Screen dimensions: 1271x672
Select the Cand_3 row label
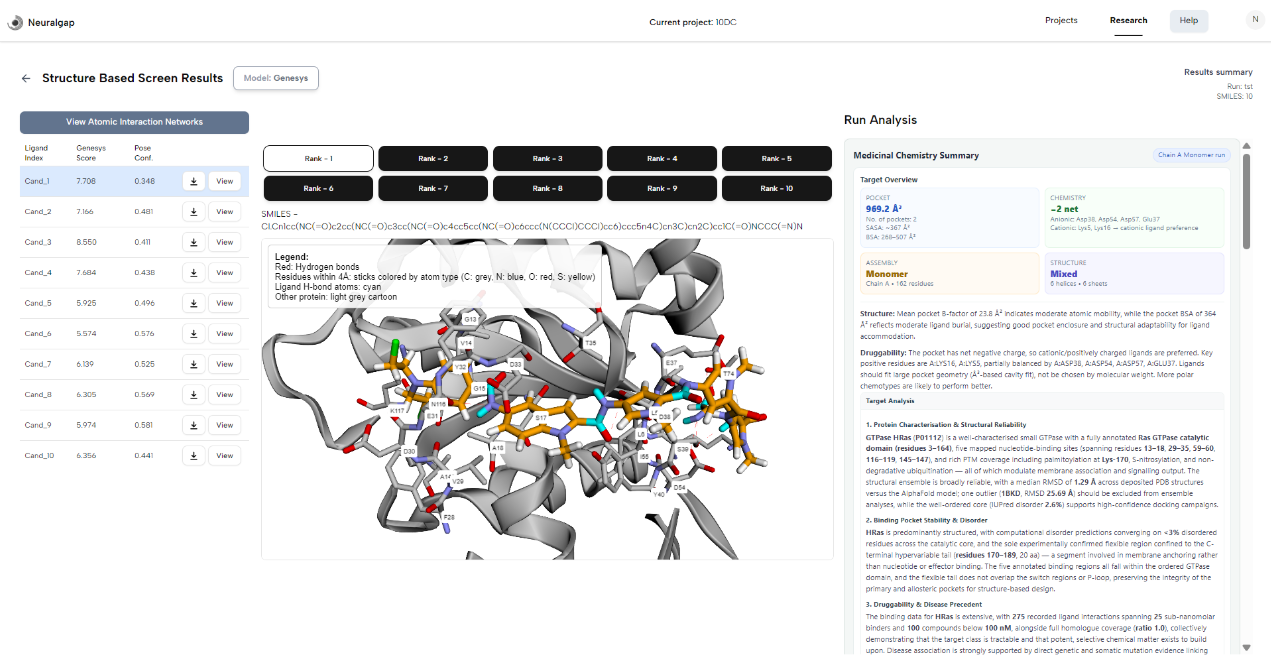[38, 242]
